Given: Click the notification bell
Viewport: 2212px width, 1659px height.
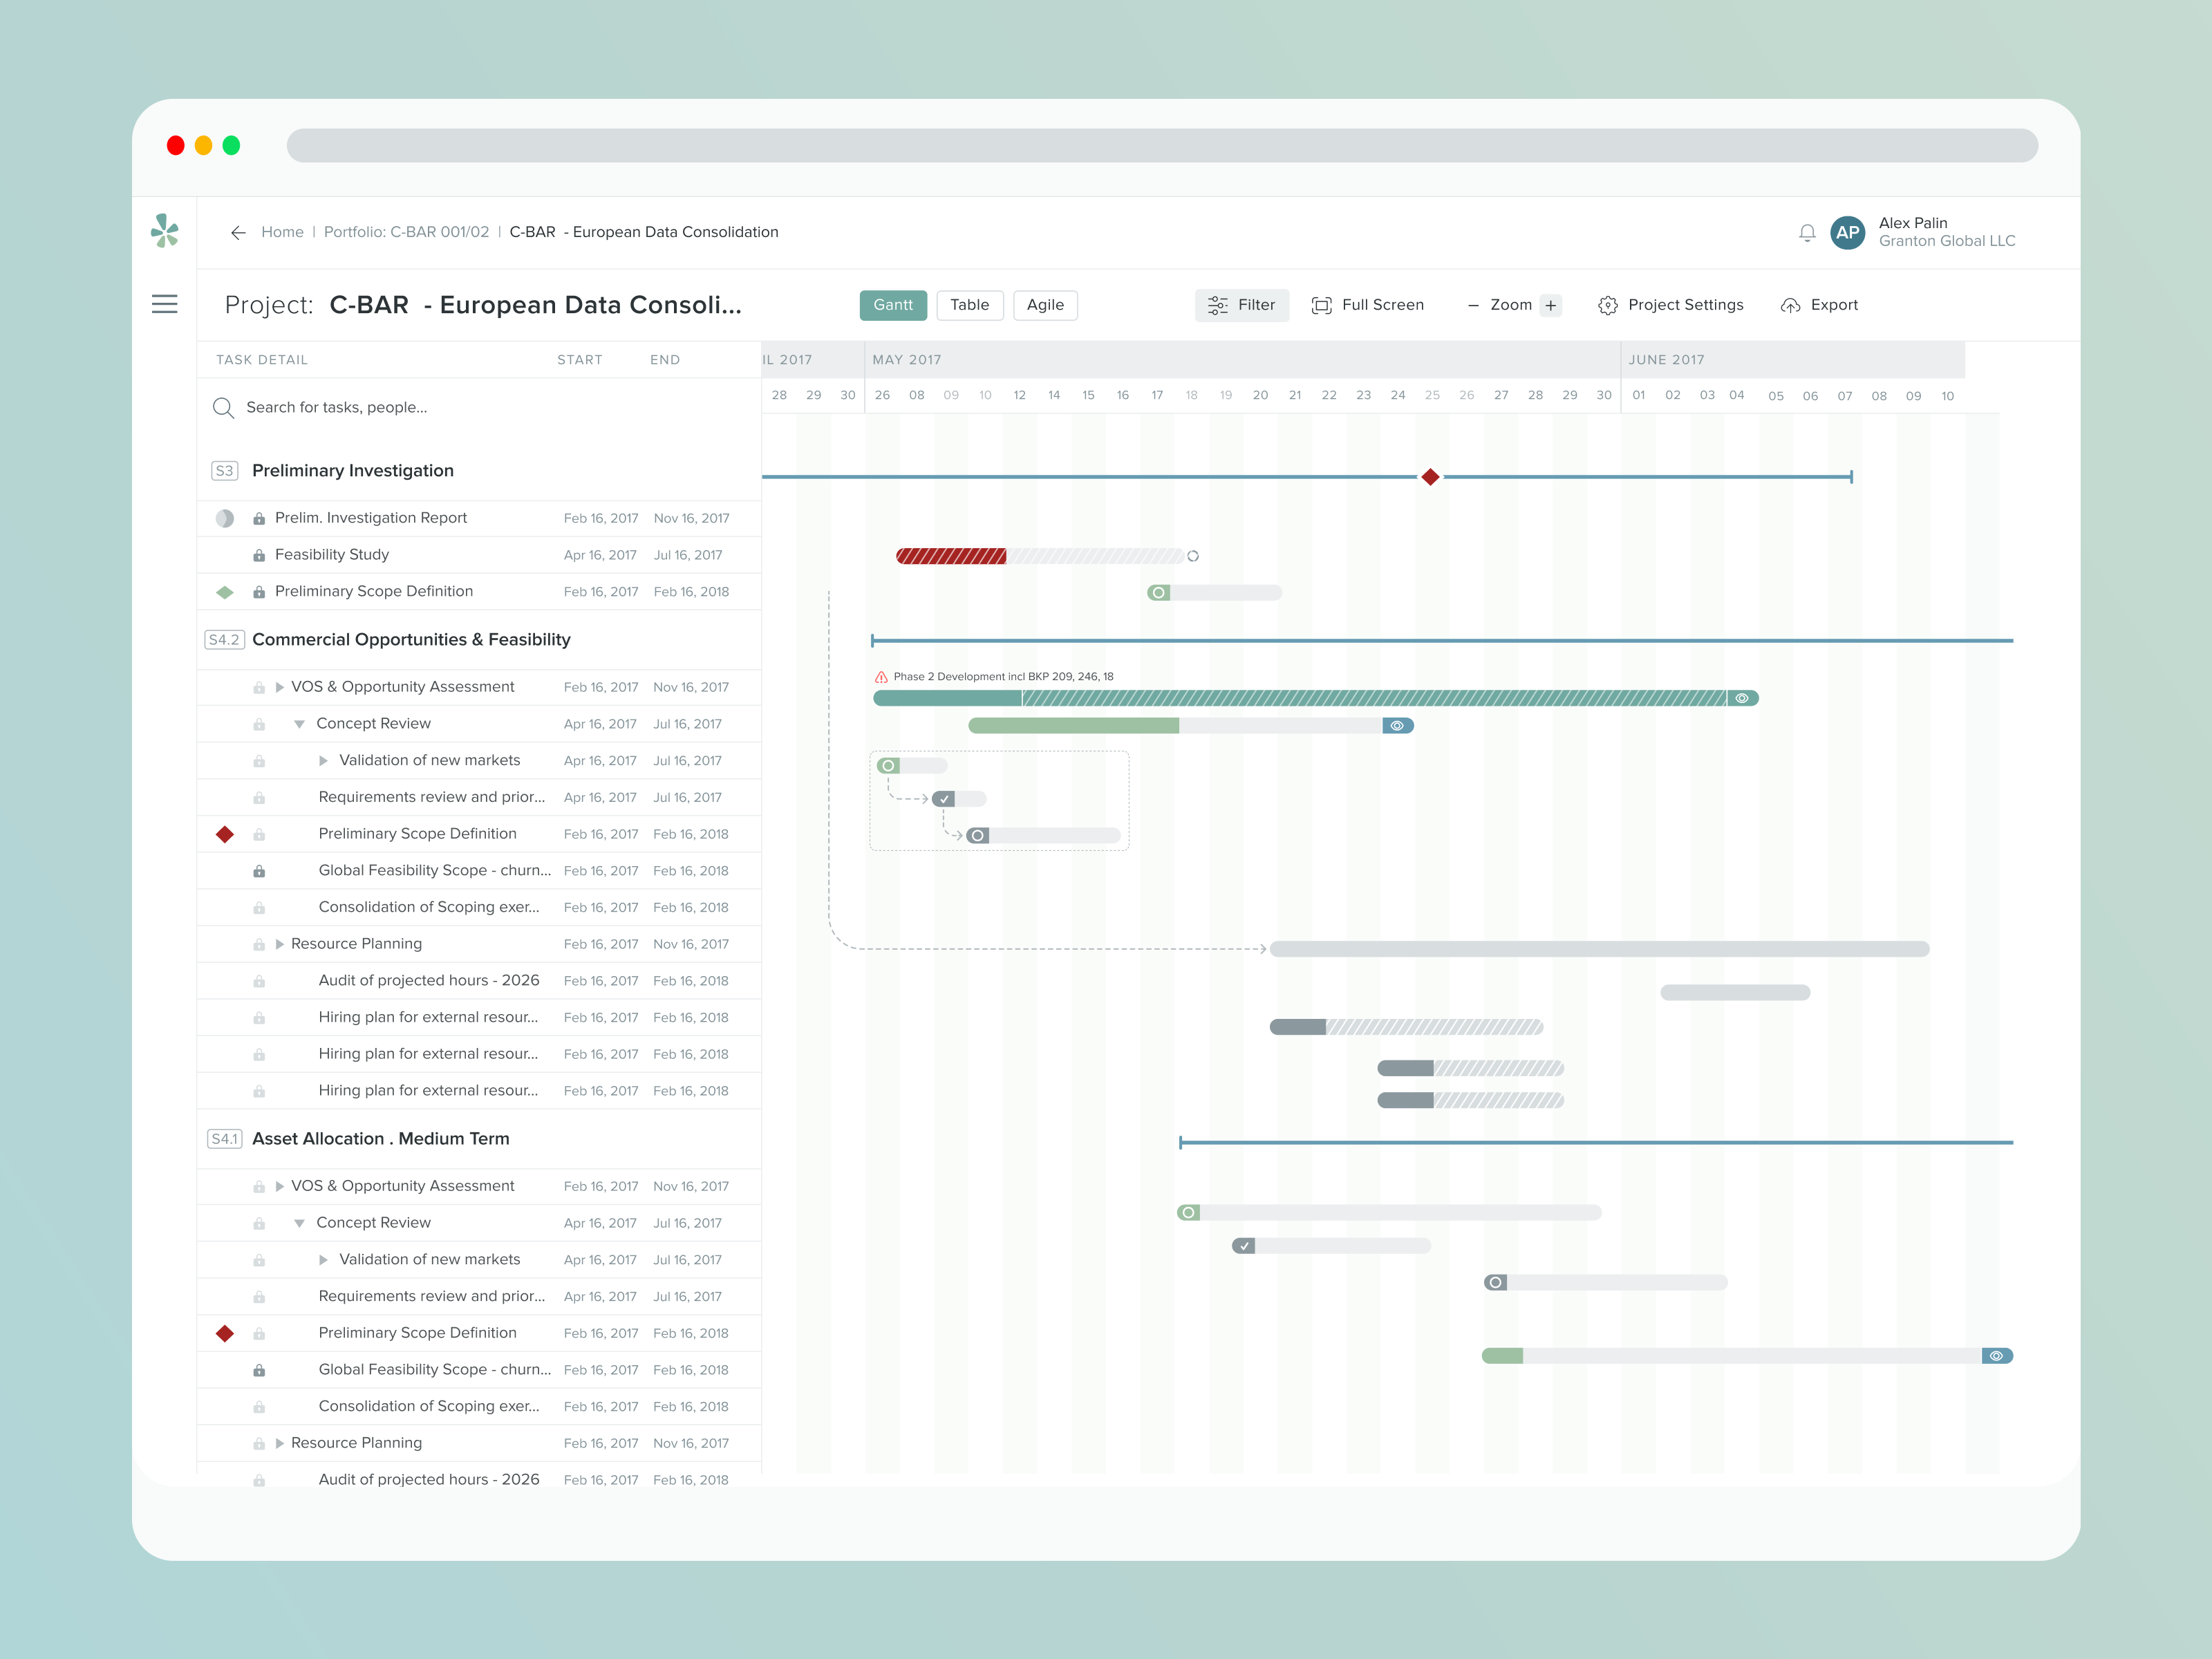Looking at the screenshot, I should click(1807, 233).
